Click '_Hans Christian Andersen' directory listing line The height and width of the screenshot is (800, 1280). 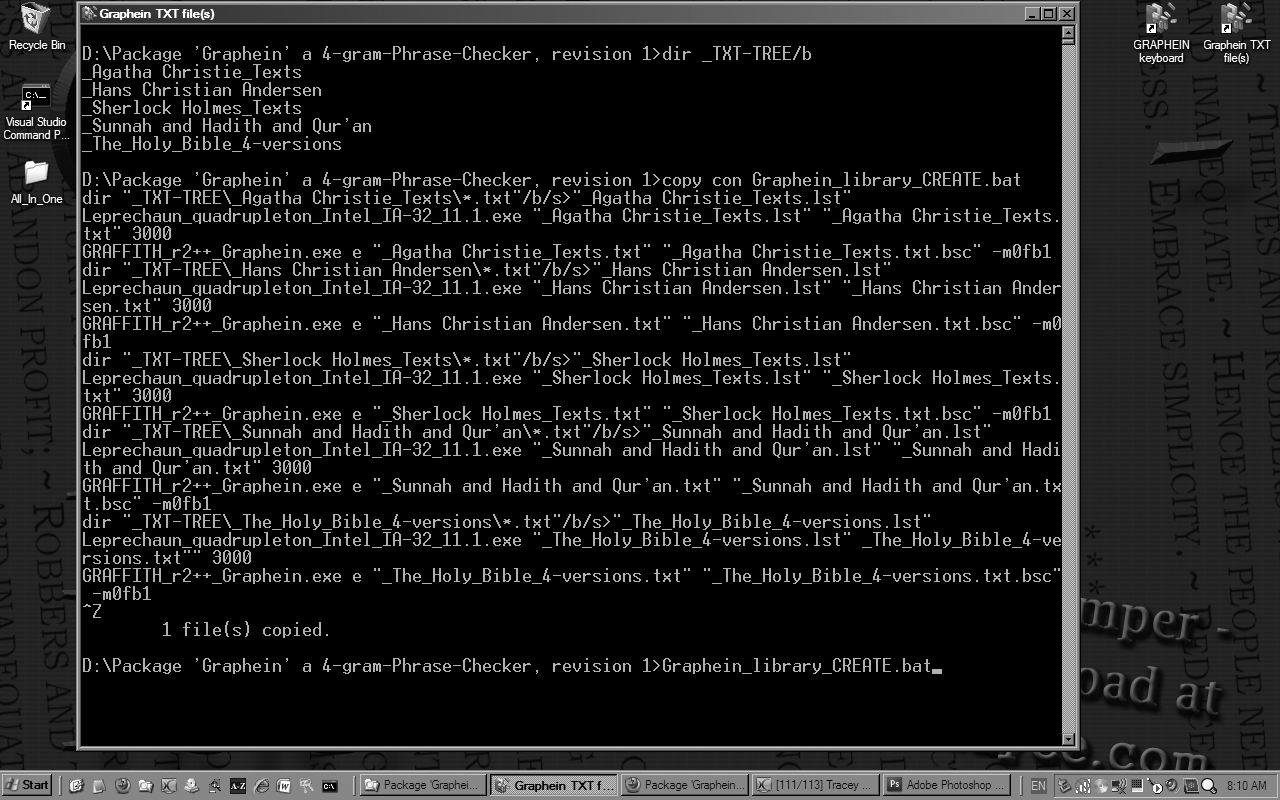202,90
